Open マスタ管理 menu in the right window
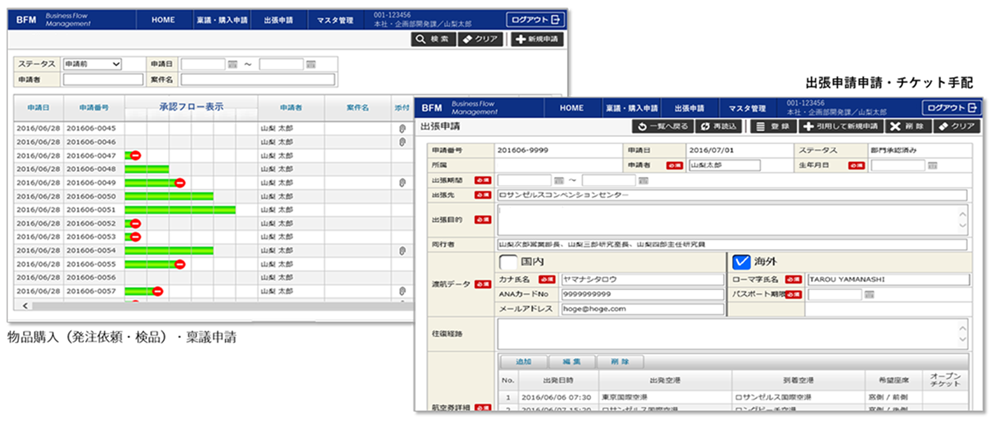 pos(746,107)
